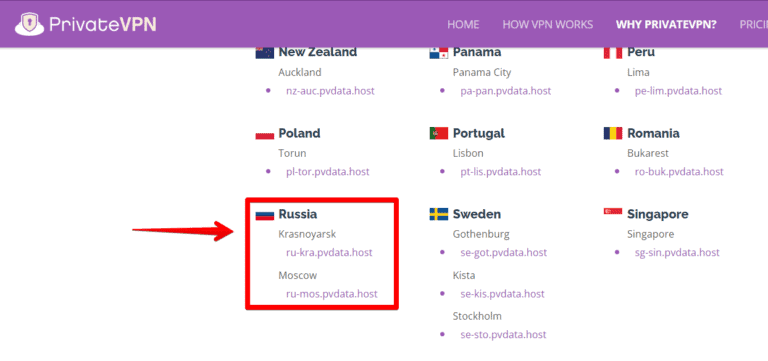Click the Portugal flag icon
This screenshot has width=768, height=361.
(439, 133)
